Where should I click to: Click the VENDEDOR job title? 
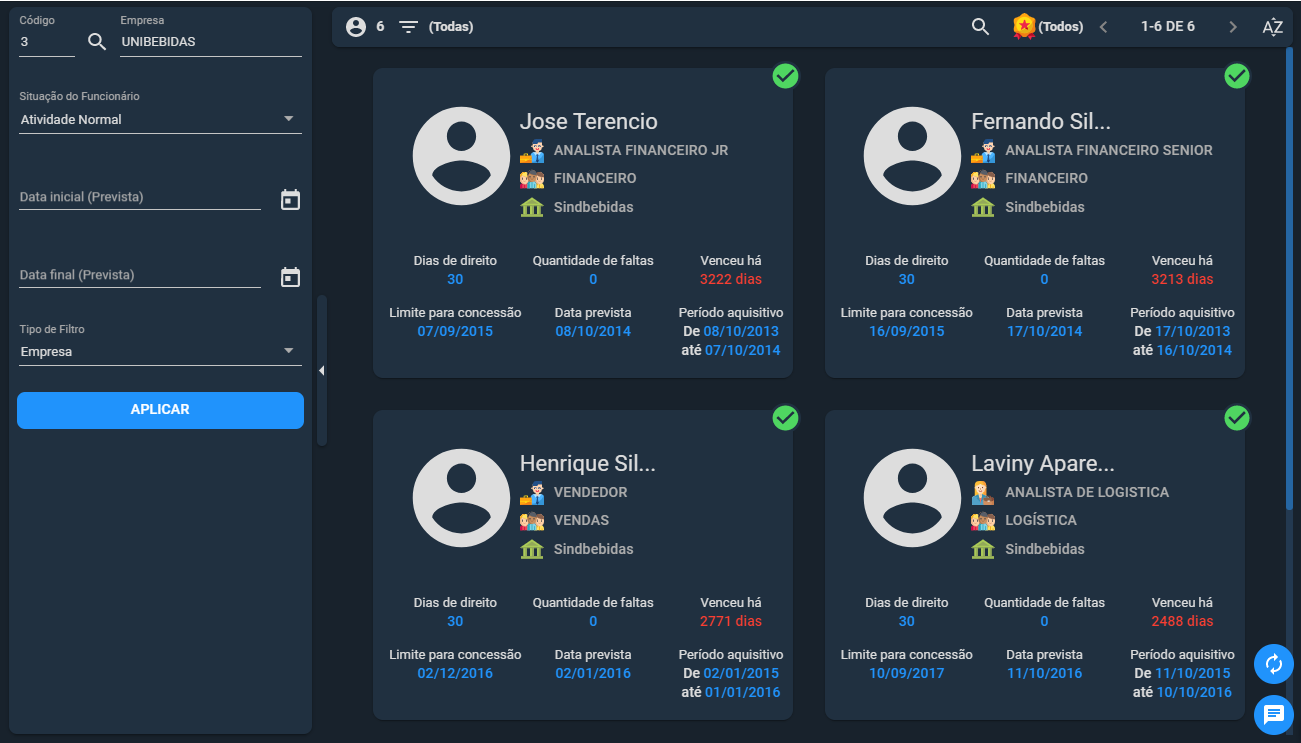(x=591, y=492)
